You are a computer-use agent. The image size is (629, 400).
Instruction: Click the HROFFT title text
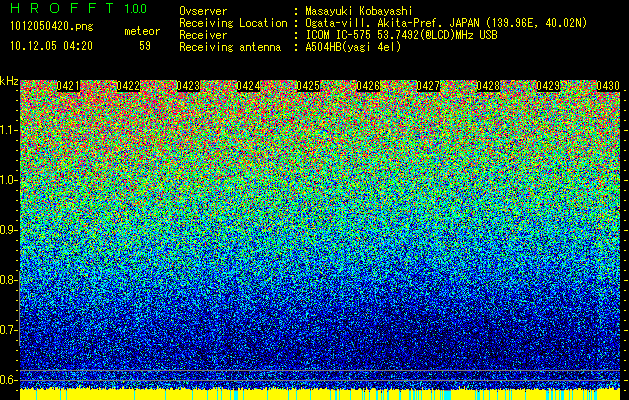(62, 8)
